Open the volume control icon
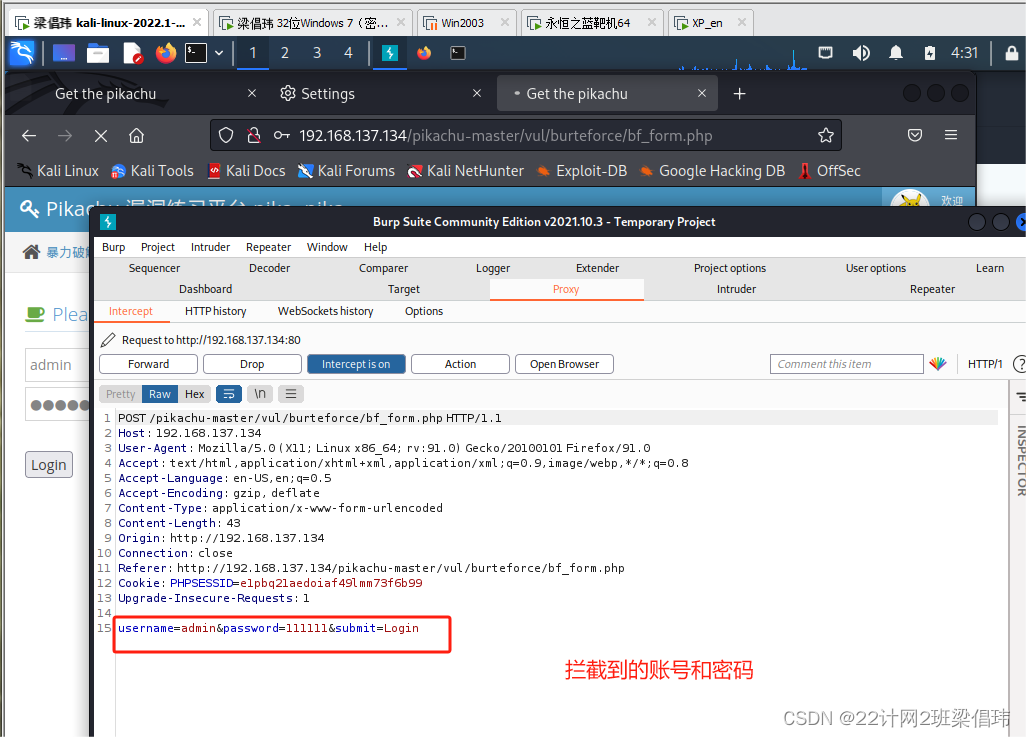Screen dimensions: 1026x737 click(x=861, y=53)
